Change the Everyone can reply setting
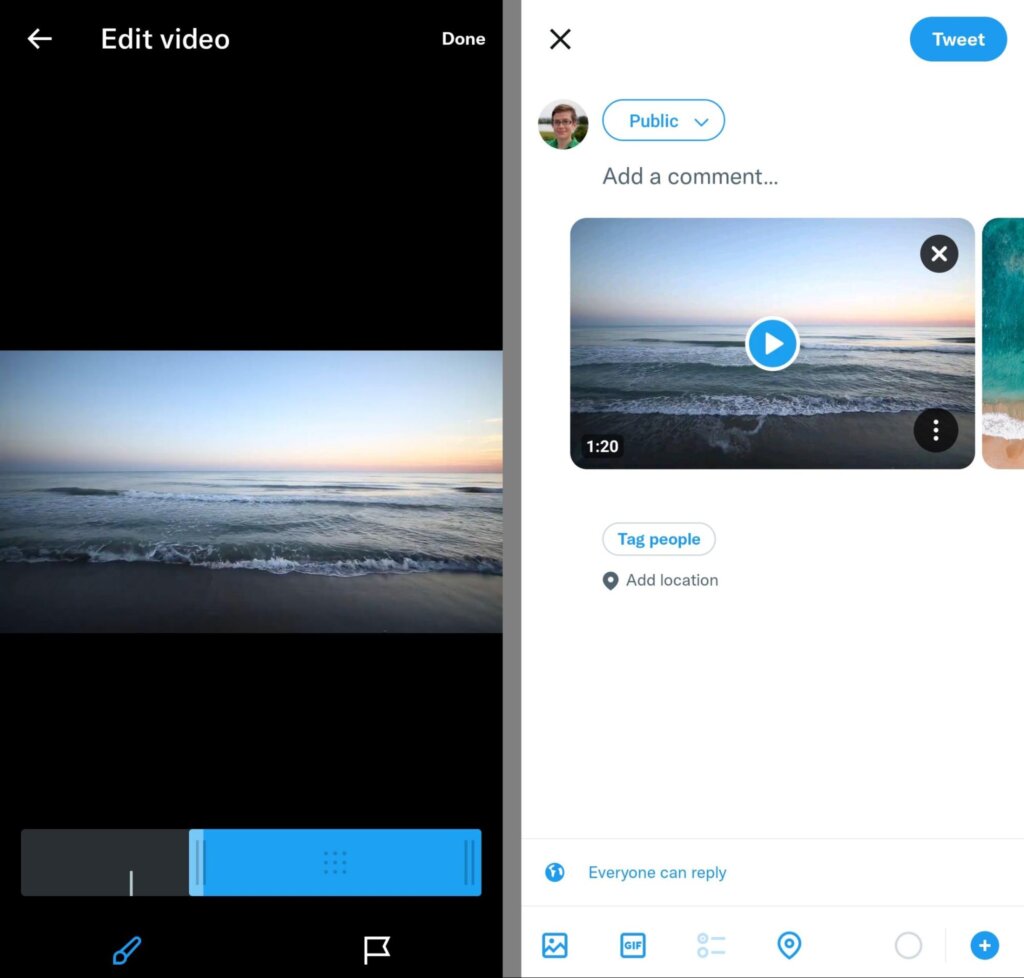Image resolution: width=1024 pixels, height=978 pixels. 656,873
